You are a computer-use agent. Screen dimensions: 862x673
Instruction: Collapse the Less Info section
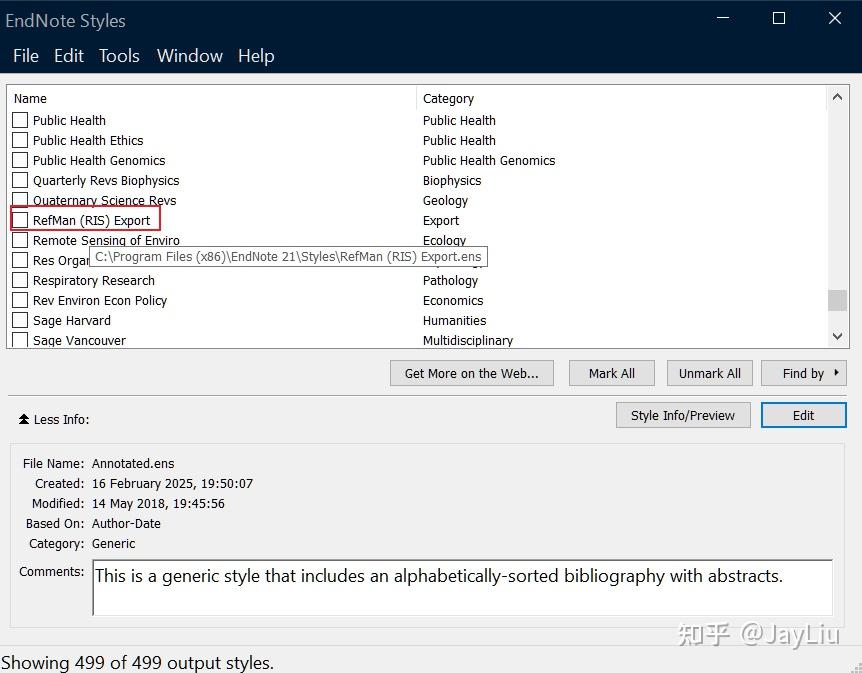(x=54, y=420)
